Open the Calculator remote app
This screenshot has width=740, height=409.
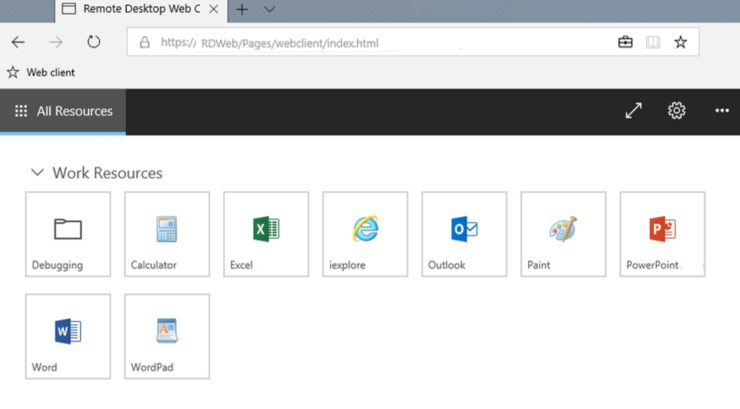[x=166, y=234]
